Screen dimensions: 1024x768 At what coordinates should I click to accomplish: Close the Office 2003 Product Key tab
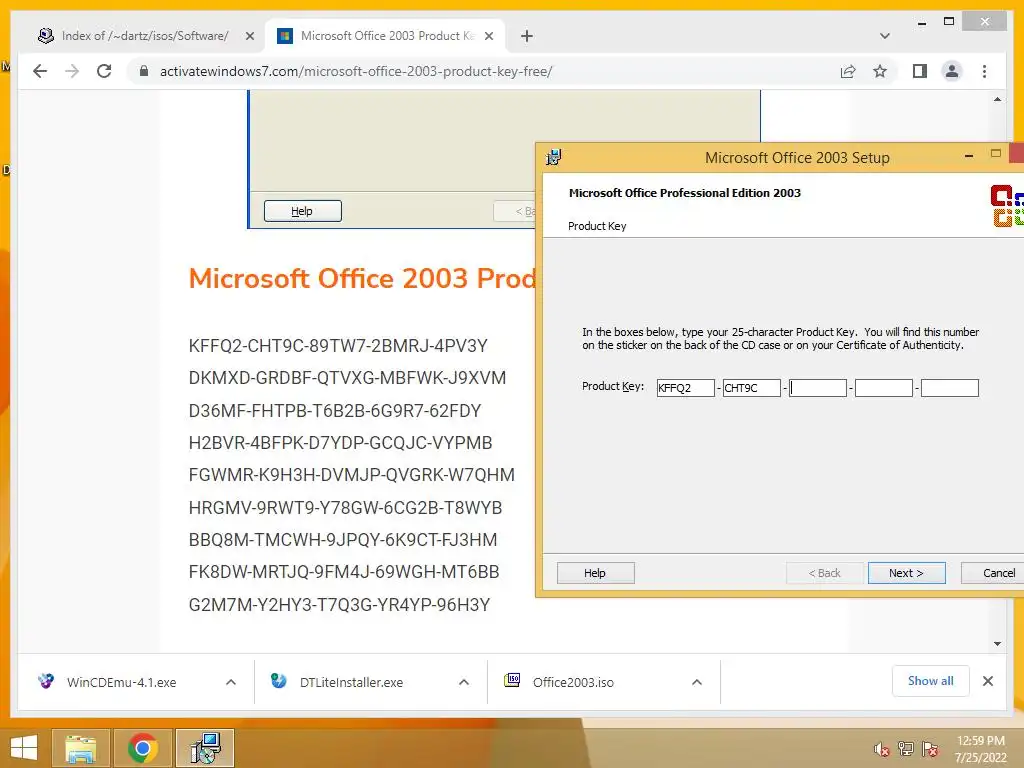coord(488,36)
